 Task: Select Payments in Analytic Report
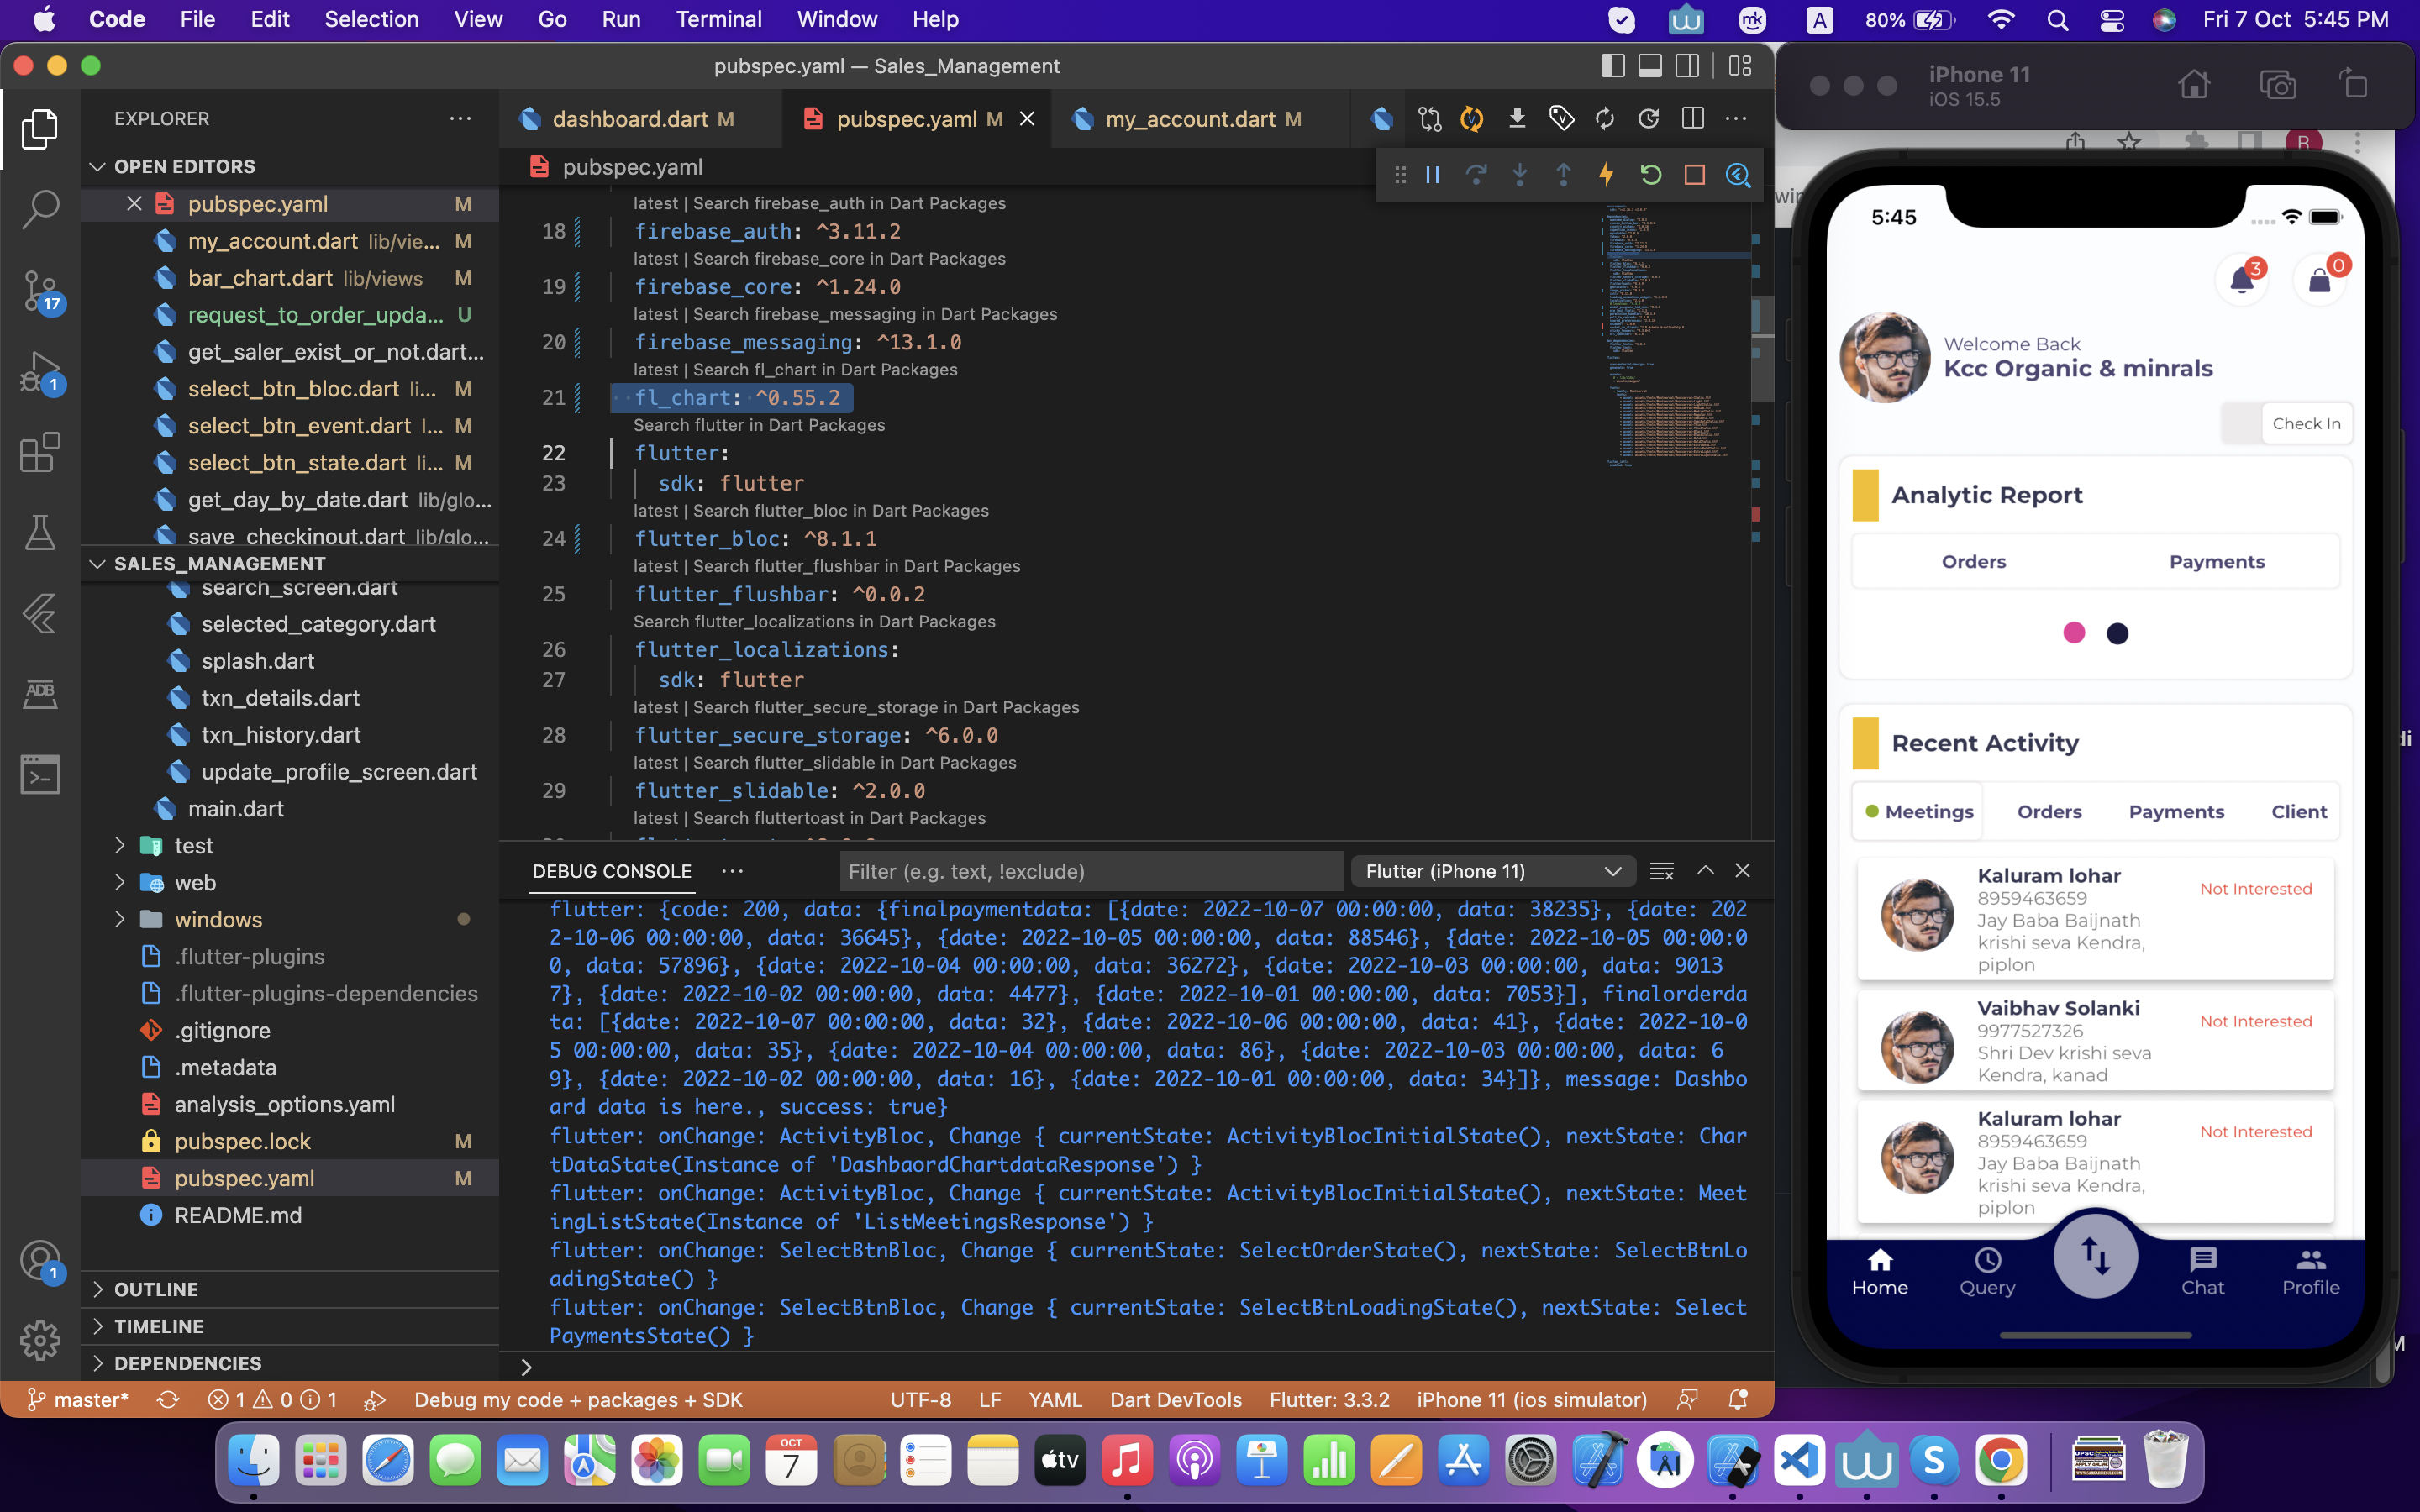pyautogui.click(x=2217, y=562)
